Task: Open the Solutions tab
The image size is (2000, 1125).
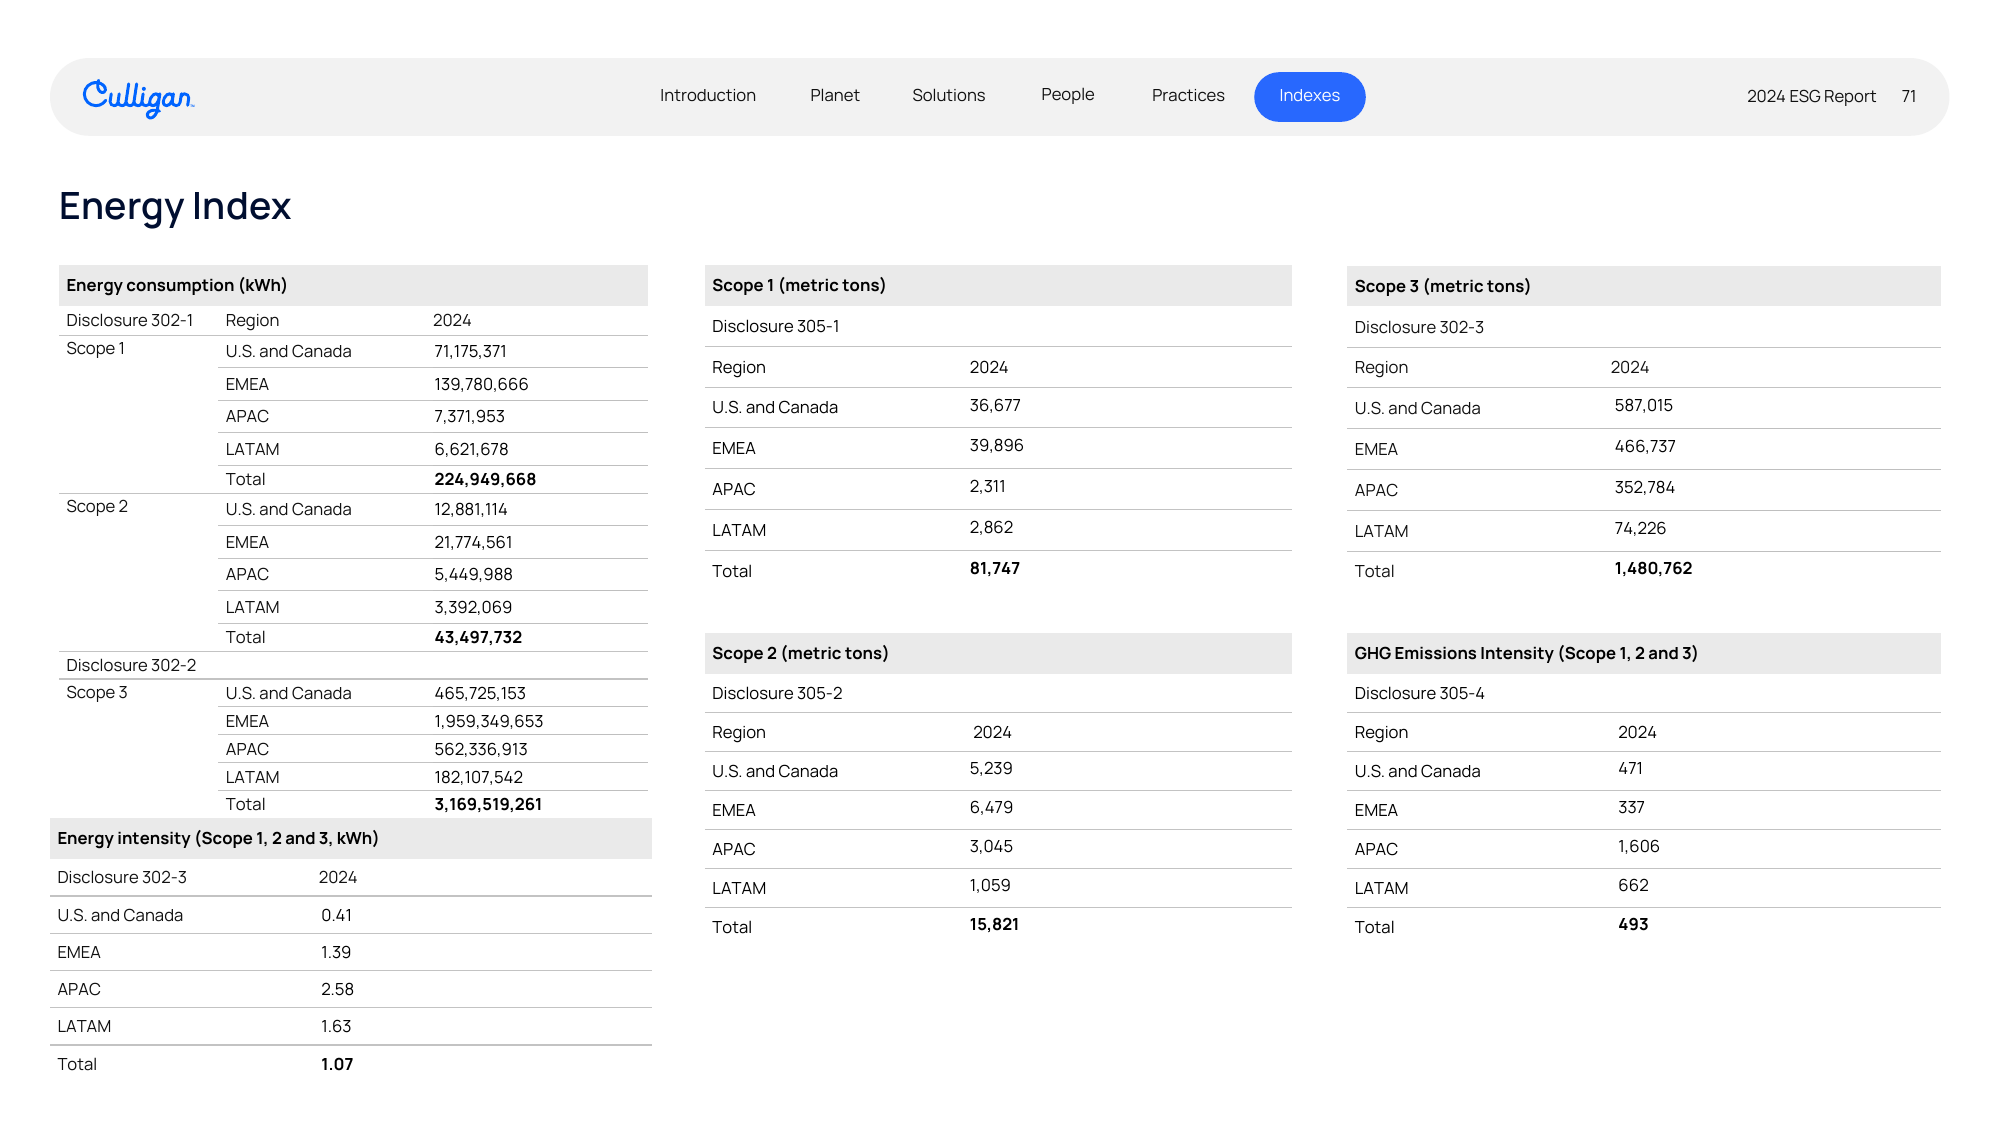Action: tap(948, 96)
